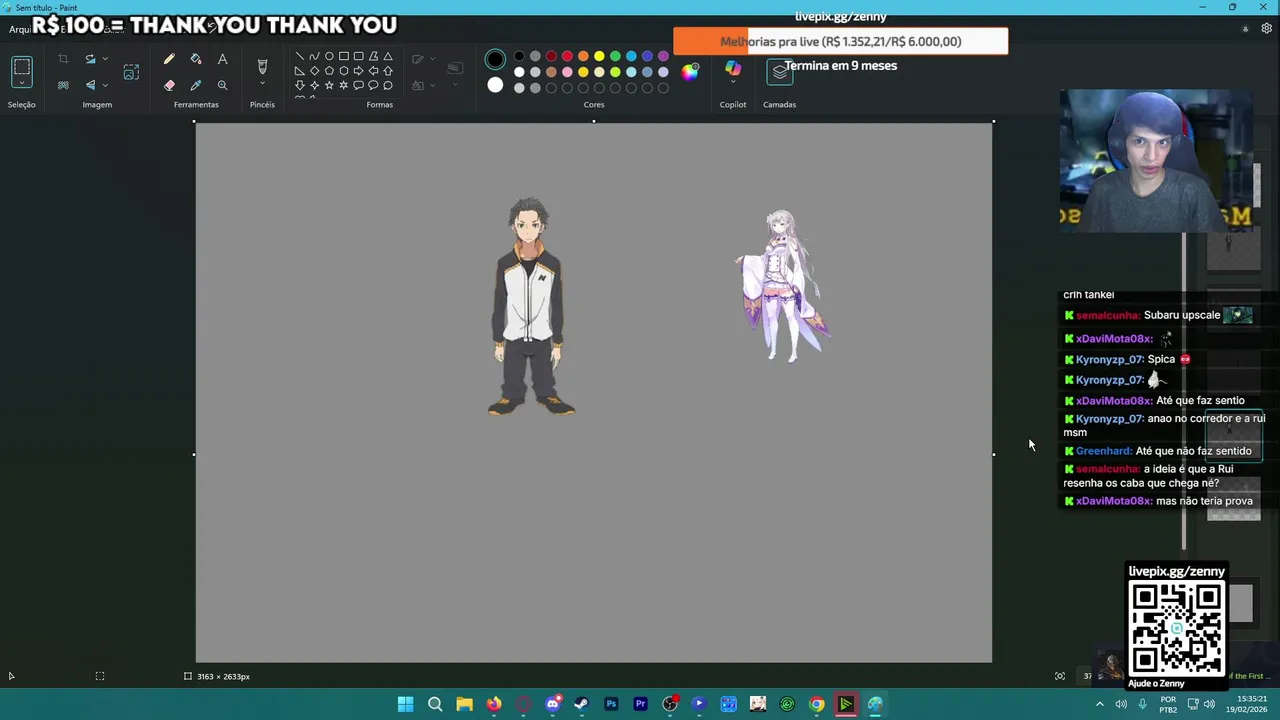1280x720 pixels.
Task: Pick the triangle shape
Action: tap(388, 56)
